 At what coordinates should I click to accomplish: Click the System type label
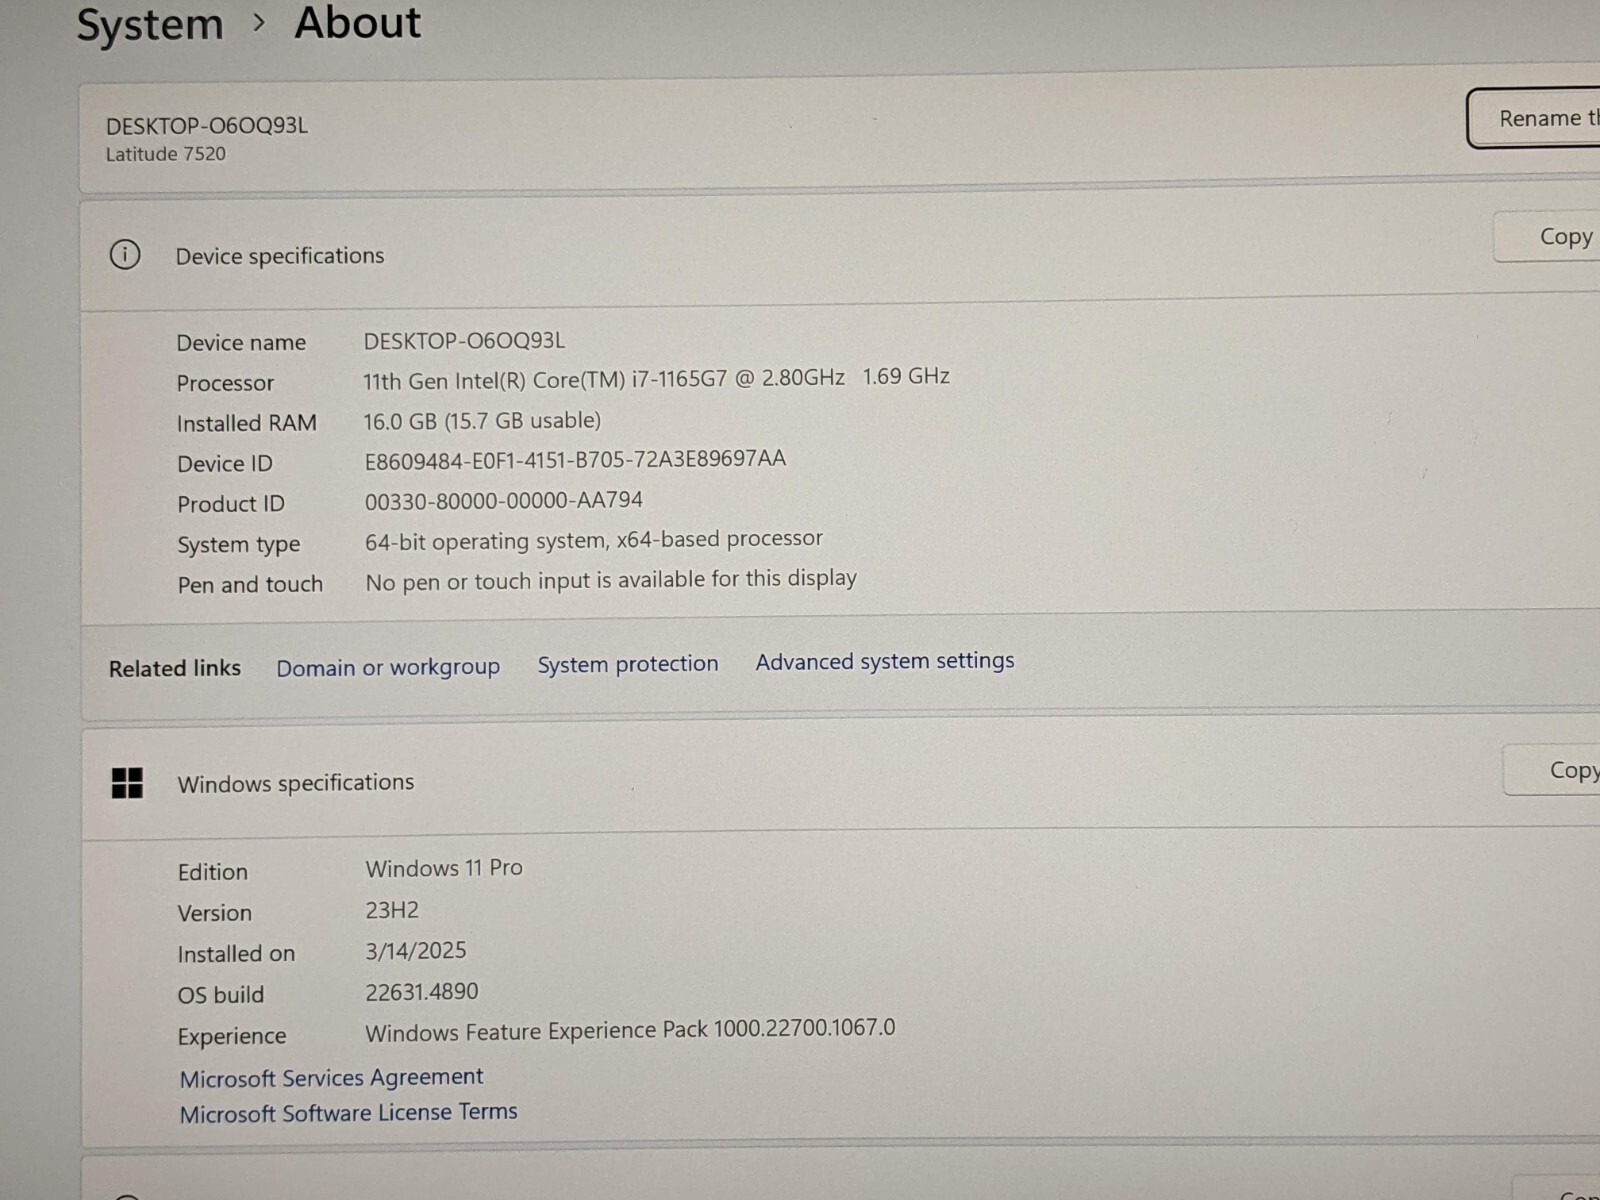click(239, 545)
